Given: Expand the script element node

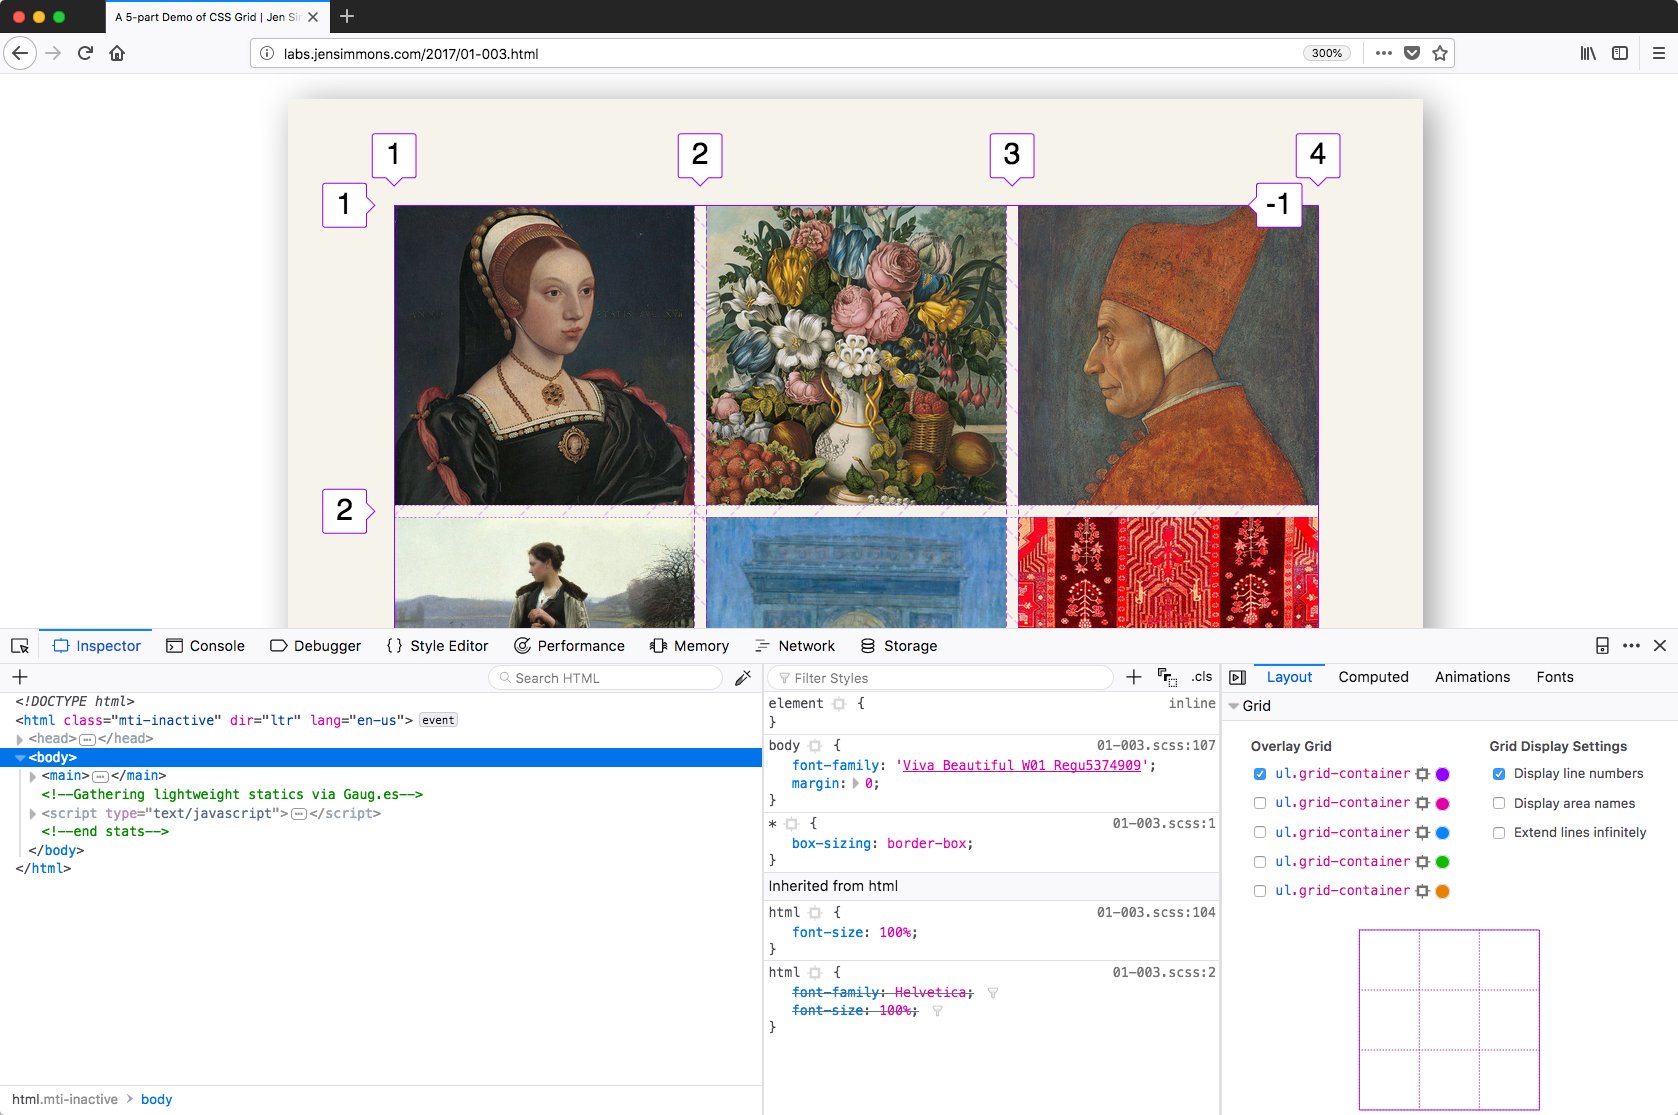Looking at the screenshot, I should coord(33,814).
